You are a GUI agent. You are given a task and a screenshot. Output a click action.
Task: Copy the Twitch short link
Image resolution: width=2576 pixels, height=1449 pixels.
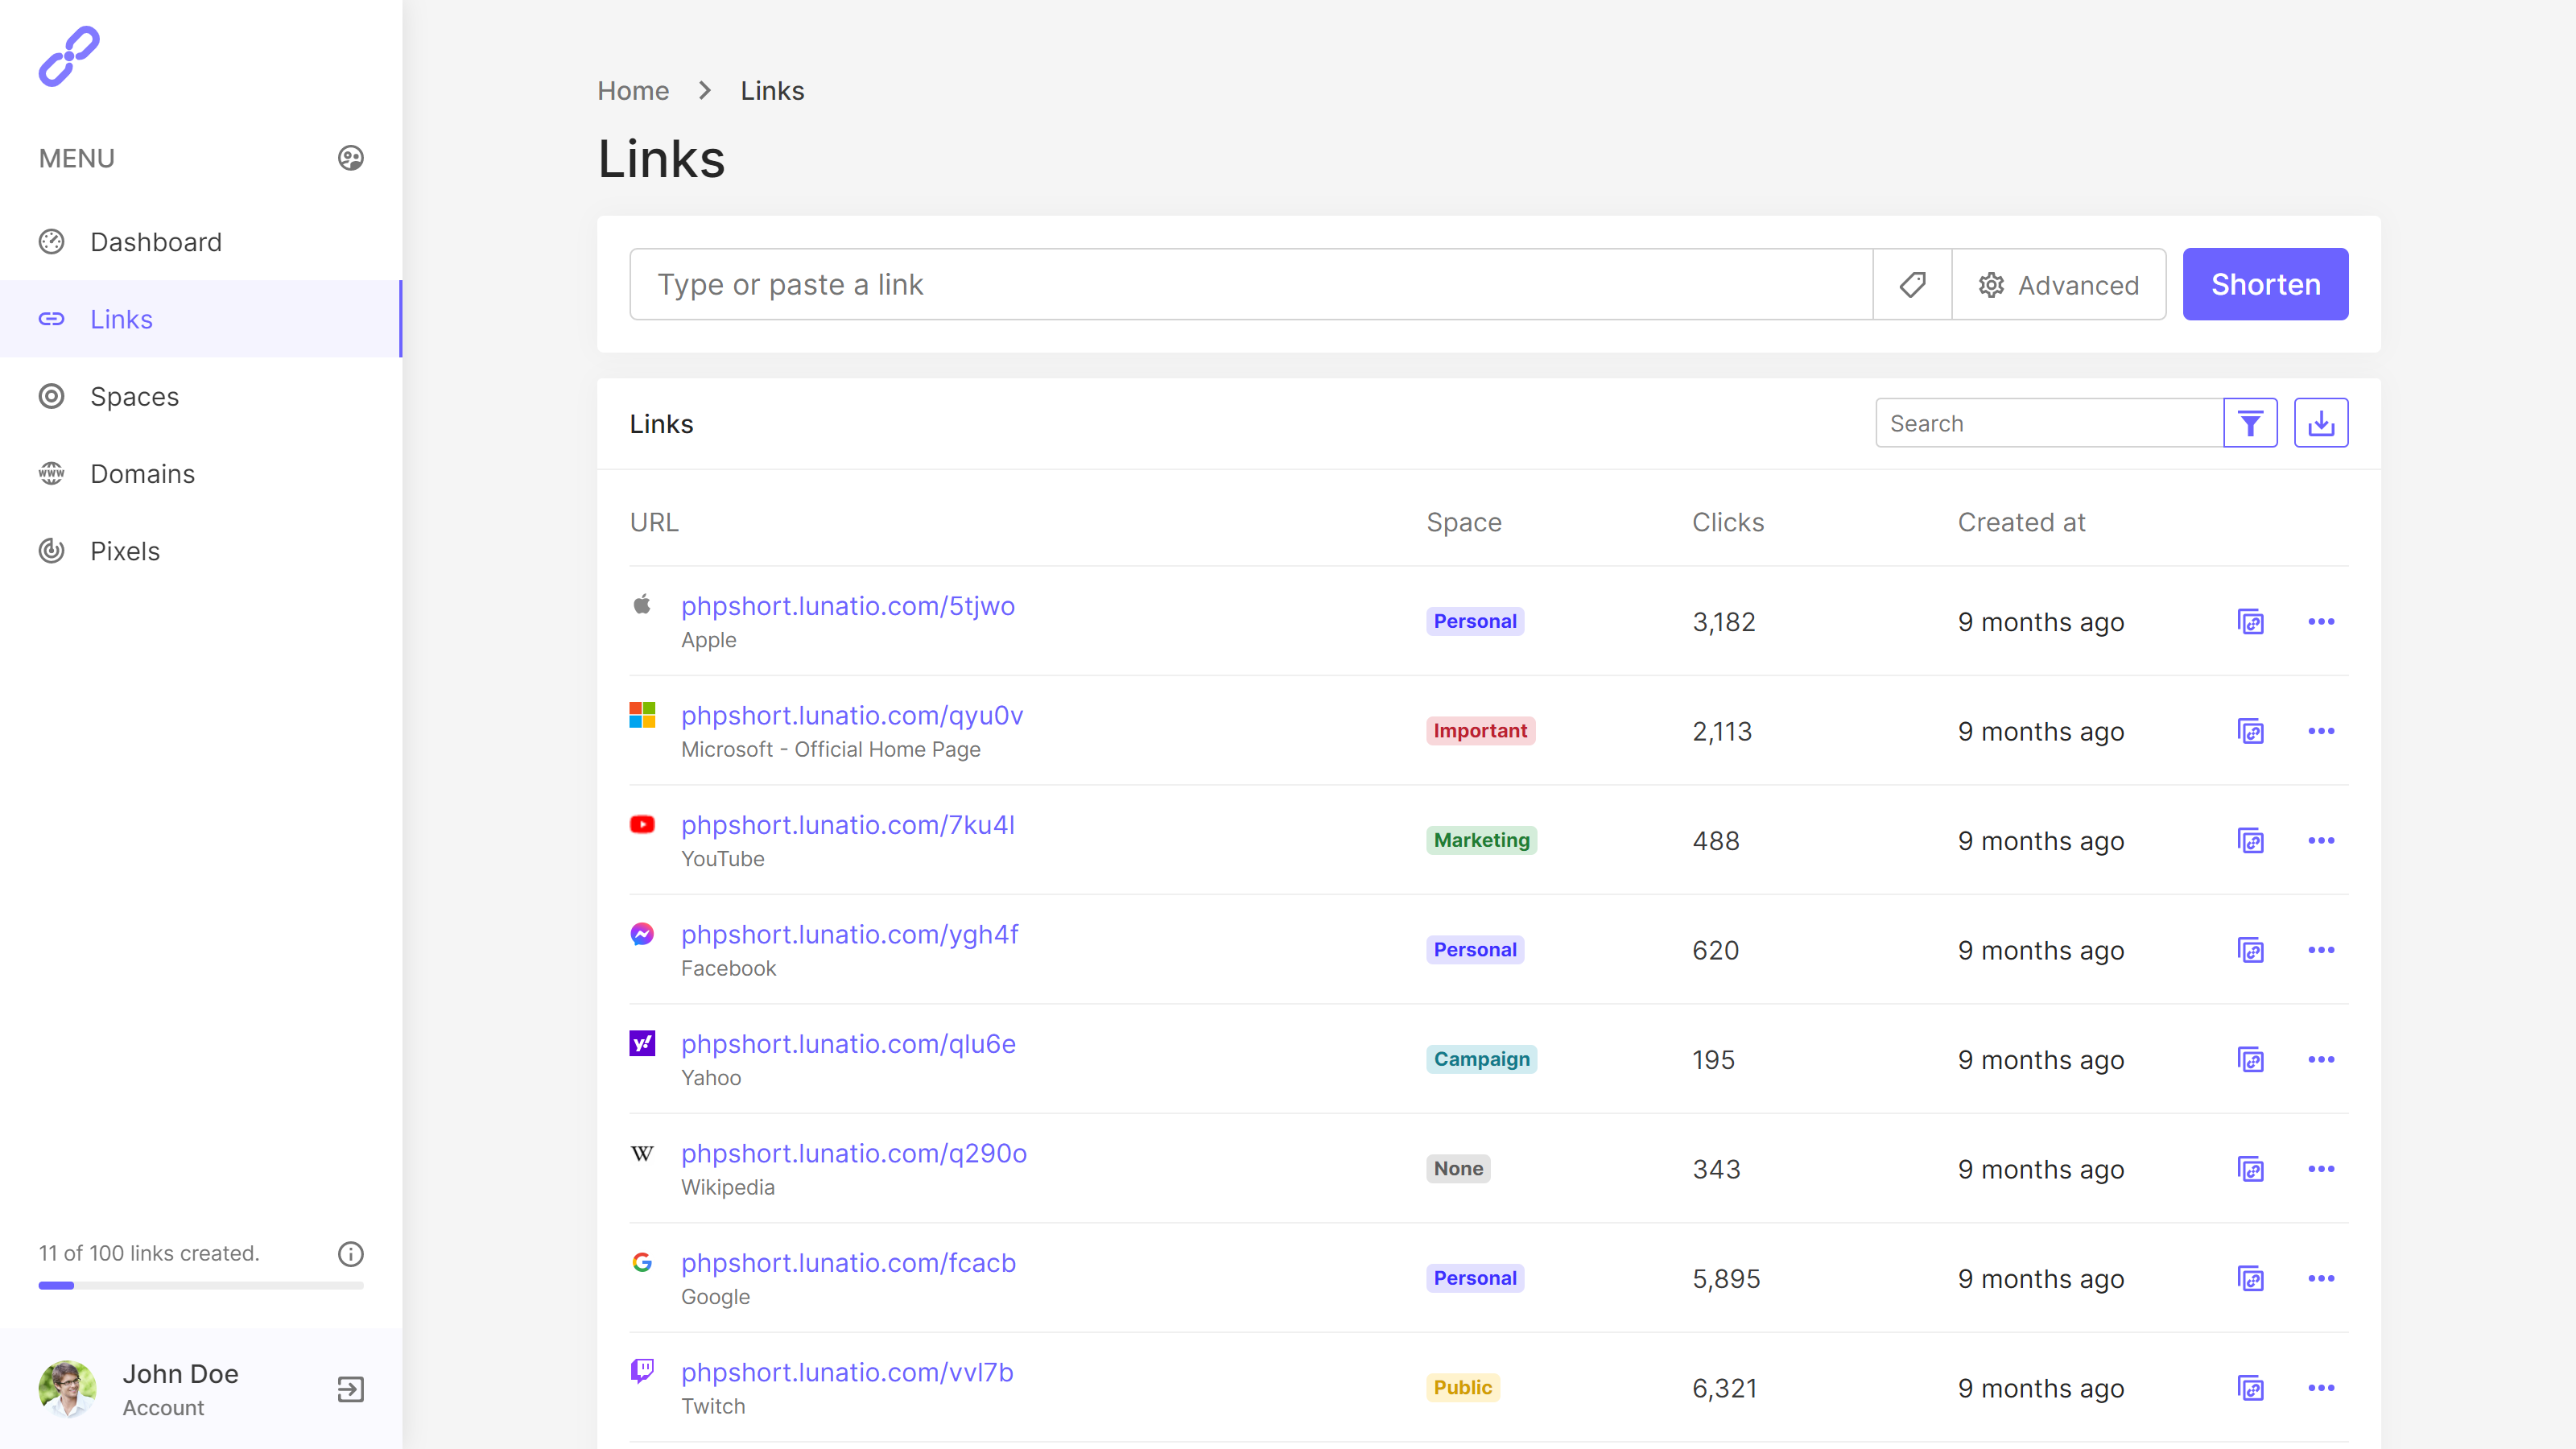(2251, 1388)
